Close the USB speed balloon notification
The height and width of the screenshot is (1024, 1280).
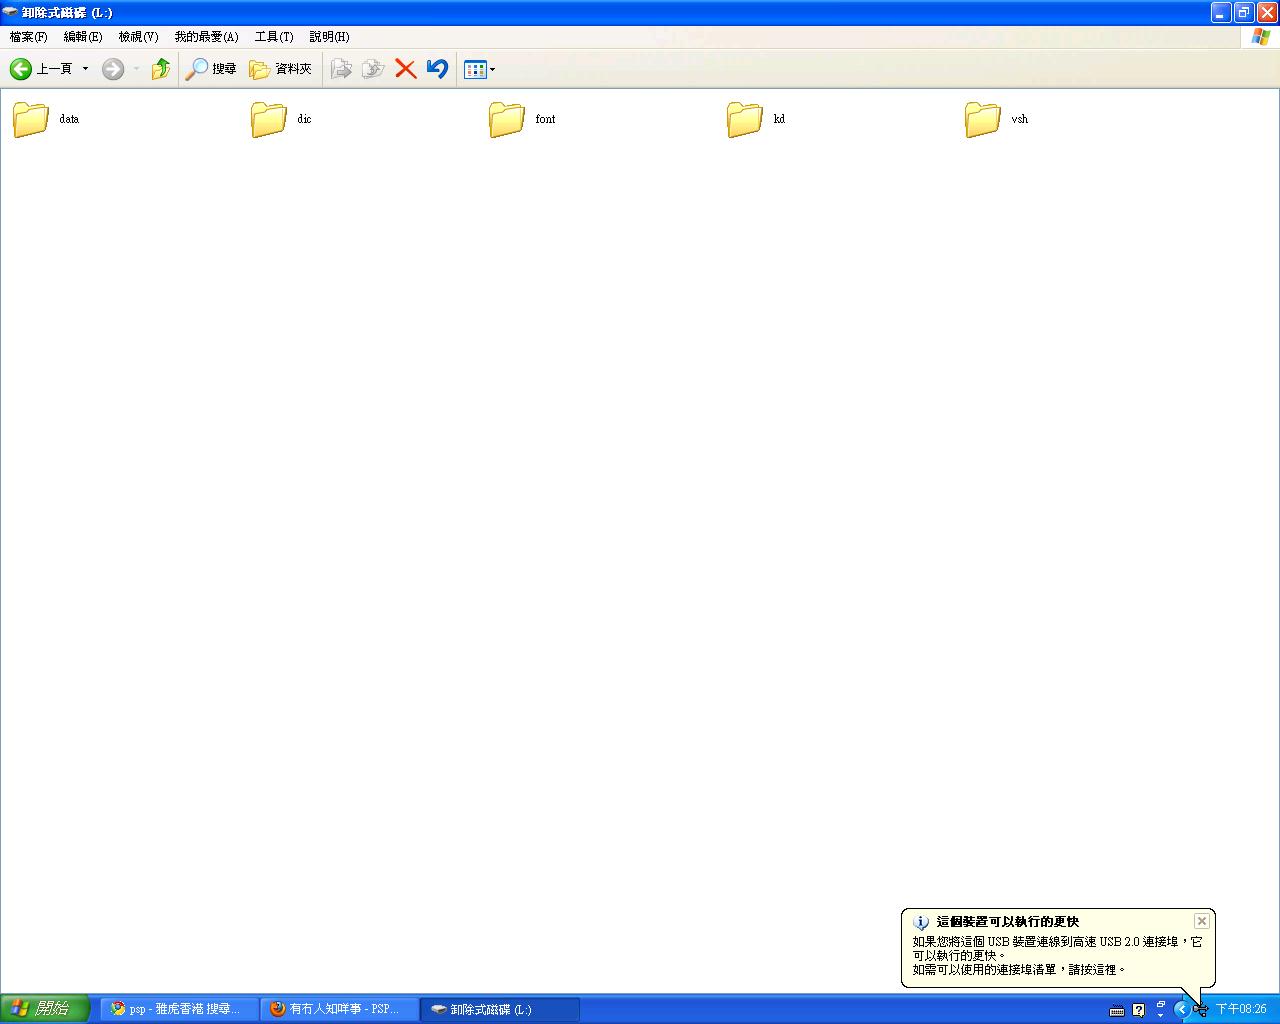tap(1202, 921)
